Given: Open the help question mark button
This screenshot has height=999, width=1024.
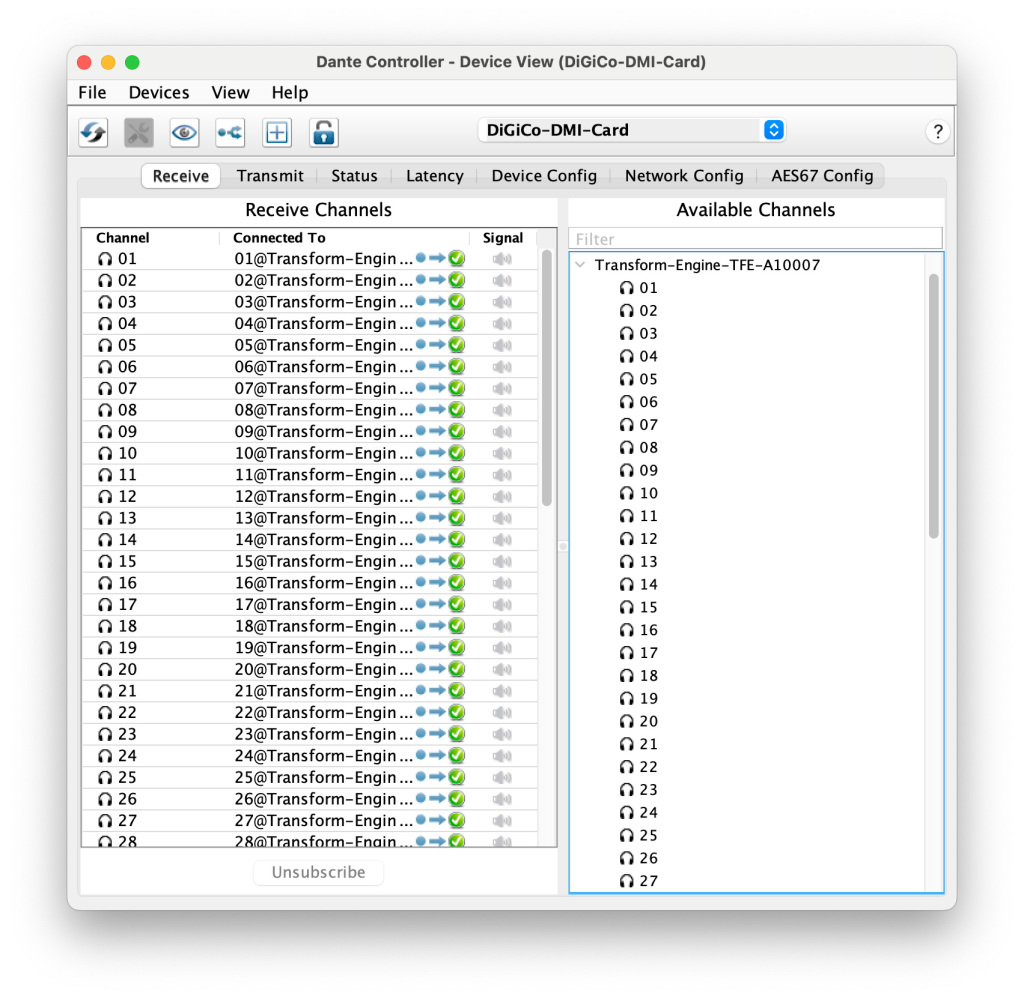Looking at the screenshot, I should tap(937, 132).
